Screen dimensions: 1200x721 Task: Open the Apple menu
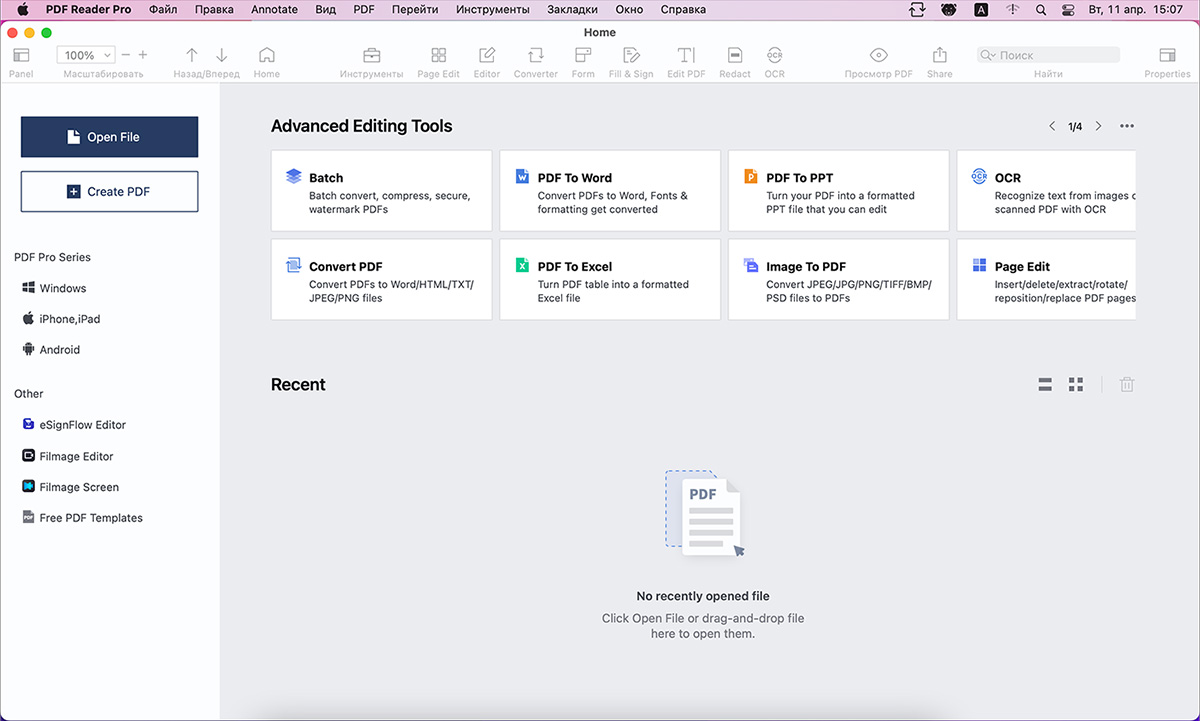pyautogui.click(x=22, y=9)
